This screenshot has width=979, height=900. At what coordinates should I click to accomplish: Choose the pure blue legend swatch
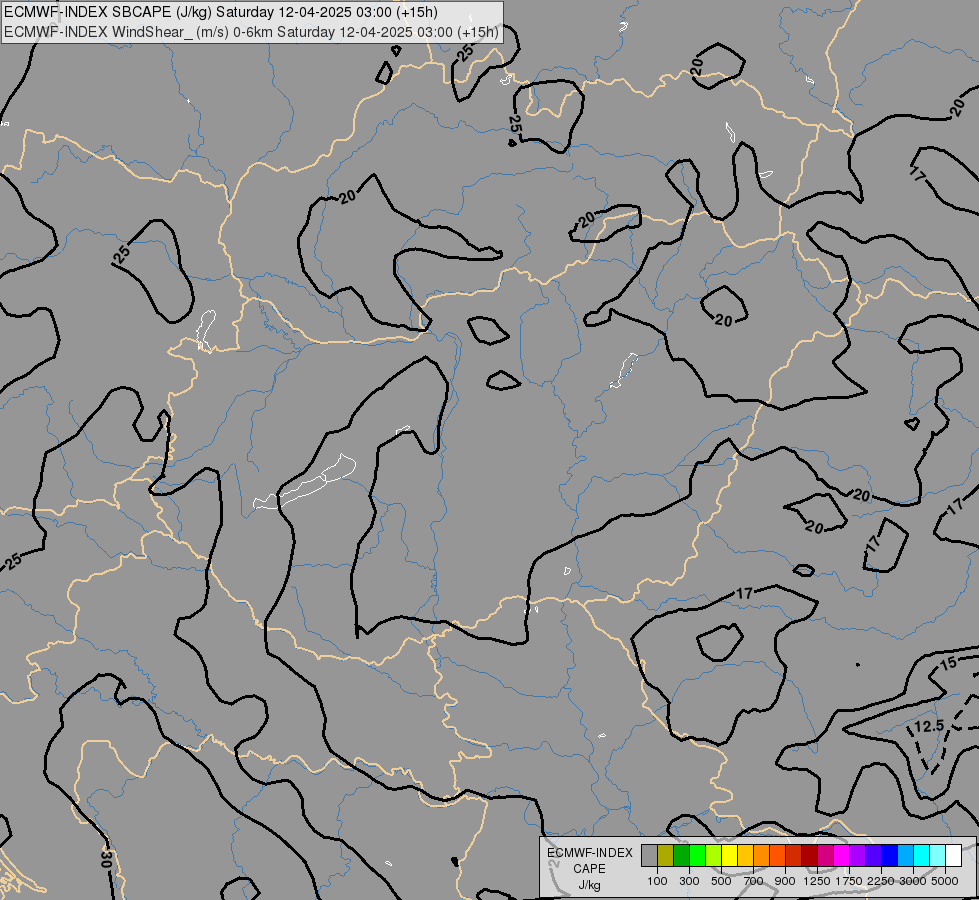tap(890, 855)
